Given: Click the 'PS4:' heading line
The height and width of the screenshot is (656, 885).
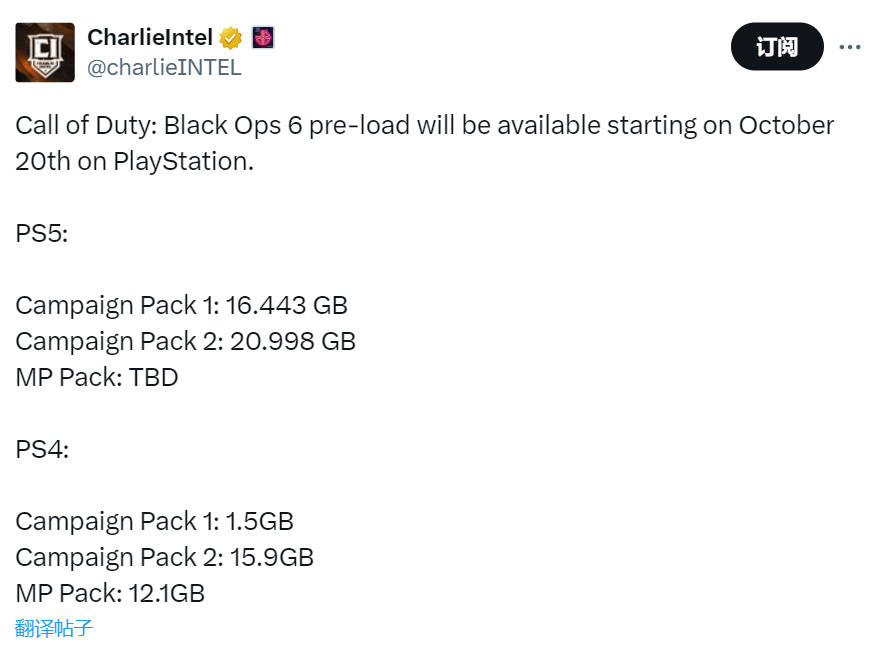Looking at the screenshot, I should point(42,450).
